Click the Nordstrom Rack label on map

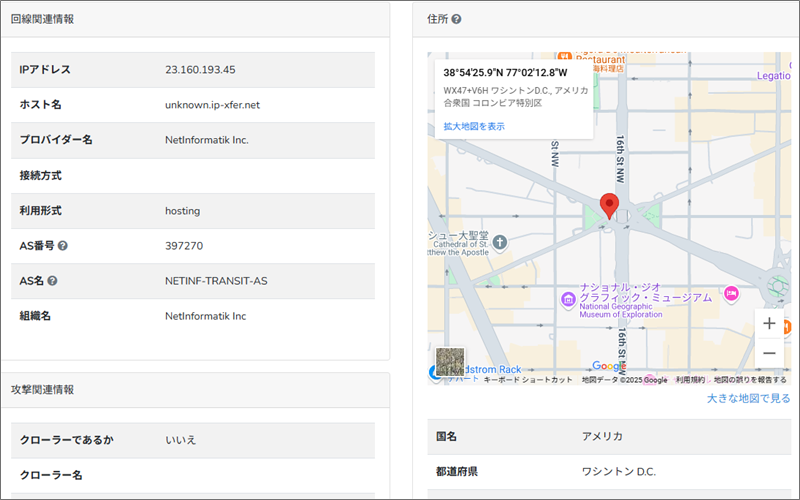[493, 369]
